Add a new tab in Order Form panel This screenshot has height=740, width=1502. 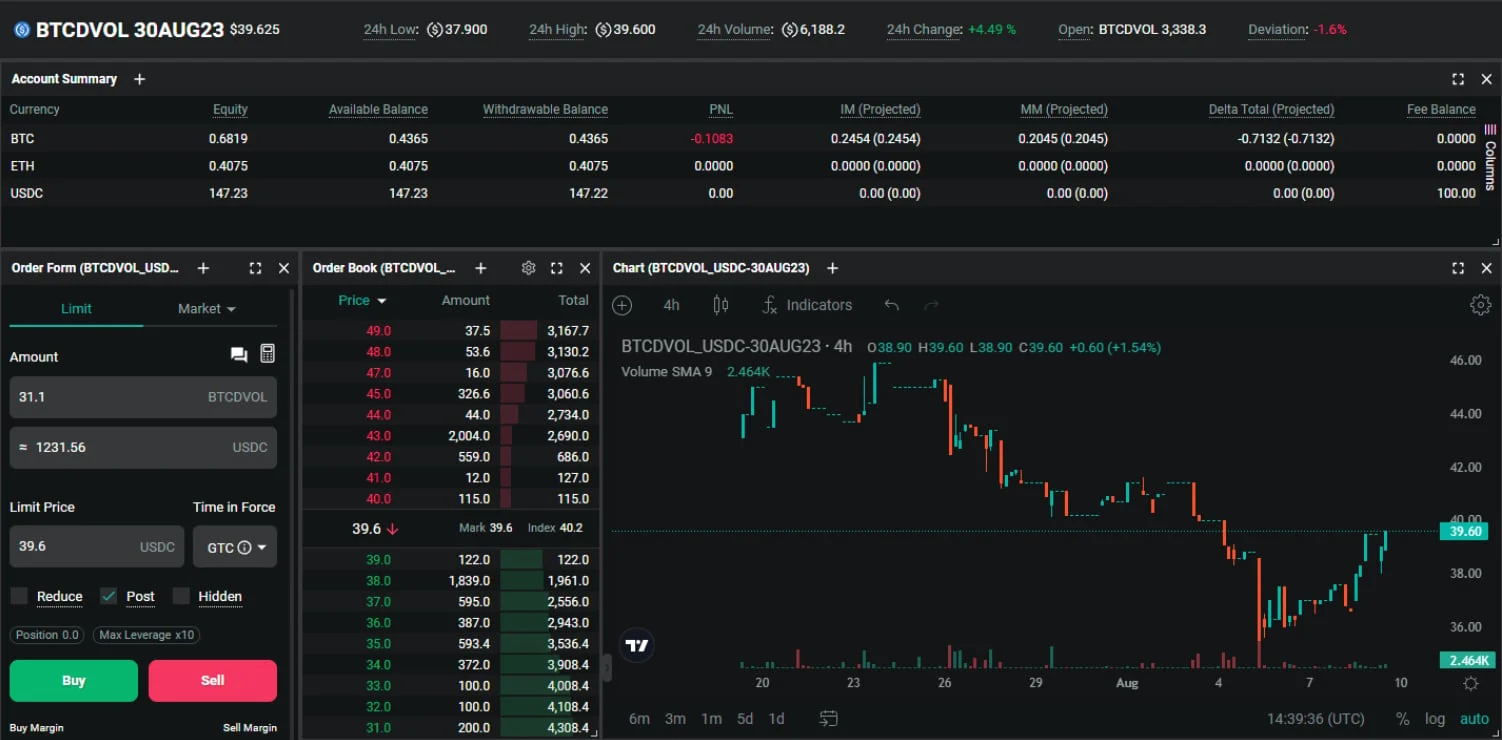pyautogui.click(x=203, y=268)
